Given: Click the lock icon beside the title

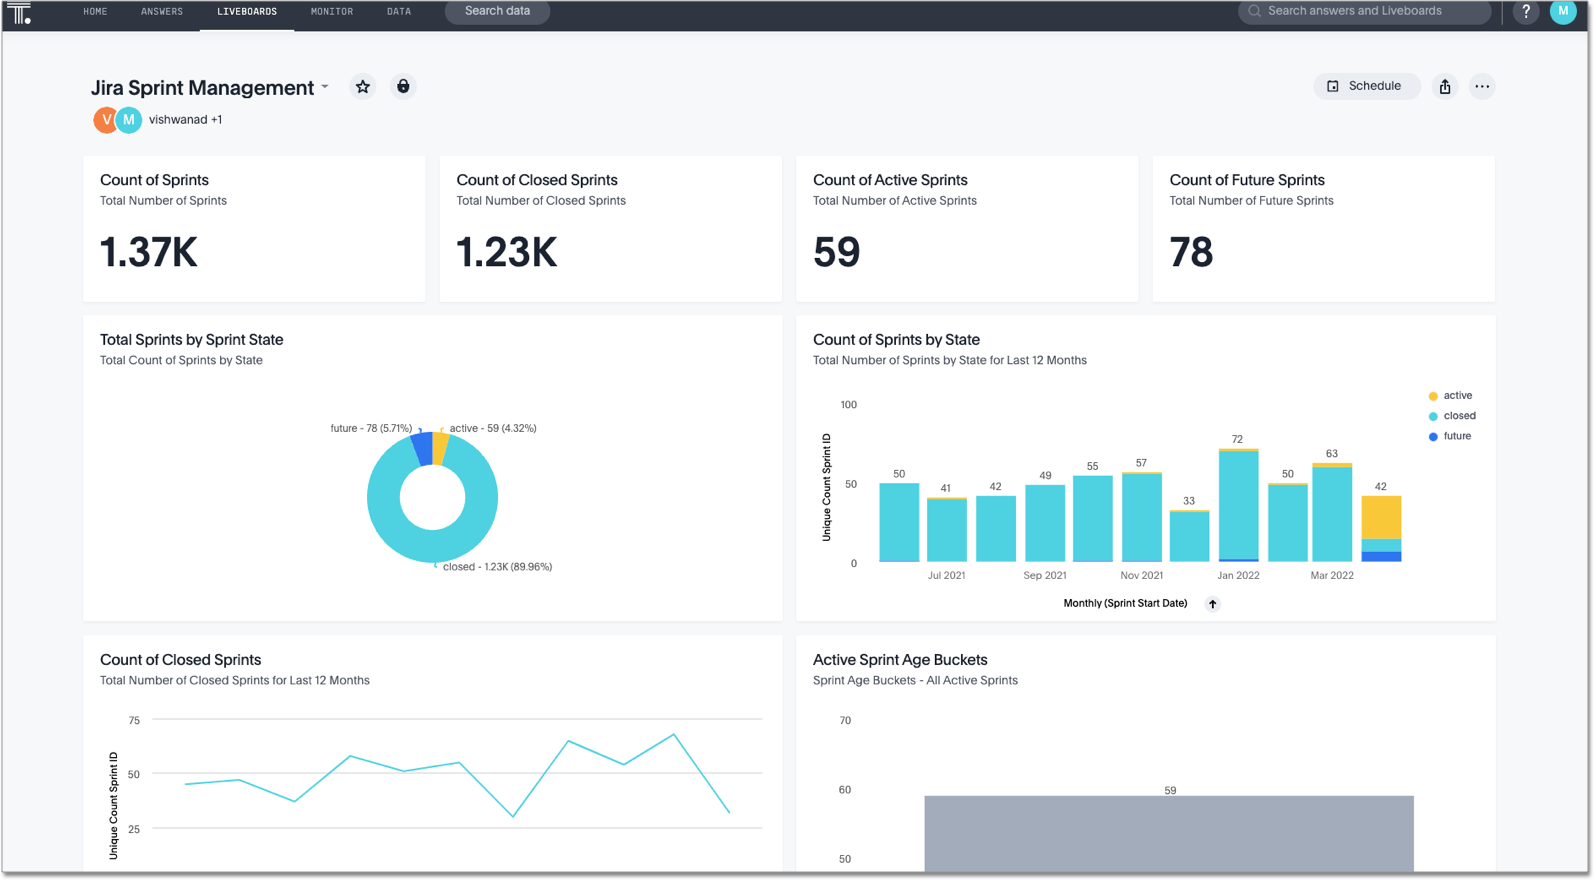Looking at the screenshot, I should (403, 87).
